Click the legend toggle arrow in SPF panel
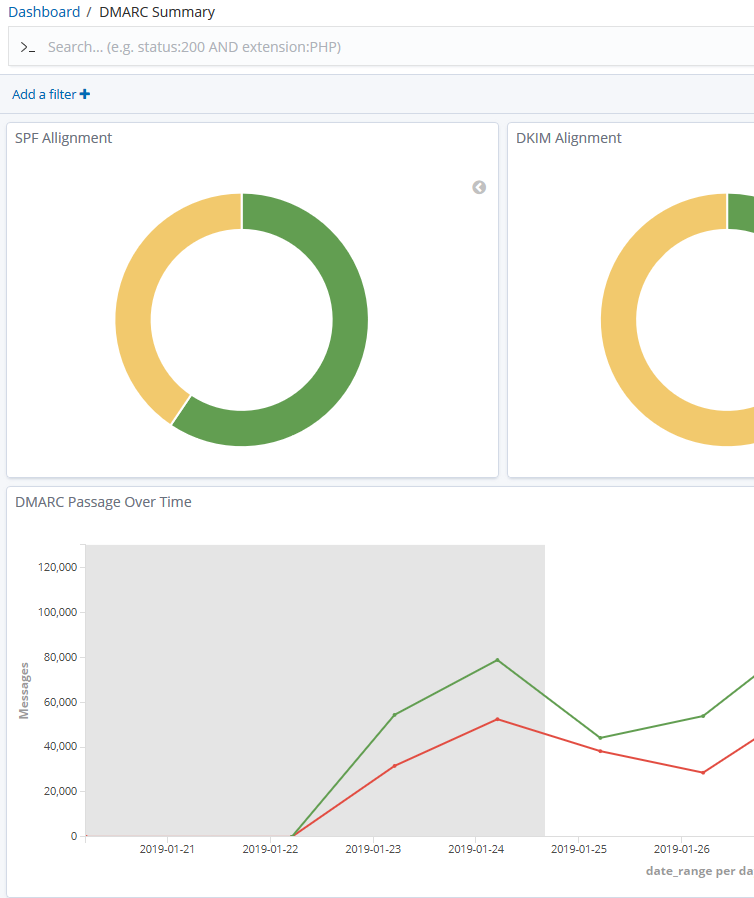This screenshot has height=898, width=754. point(479,187)
